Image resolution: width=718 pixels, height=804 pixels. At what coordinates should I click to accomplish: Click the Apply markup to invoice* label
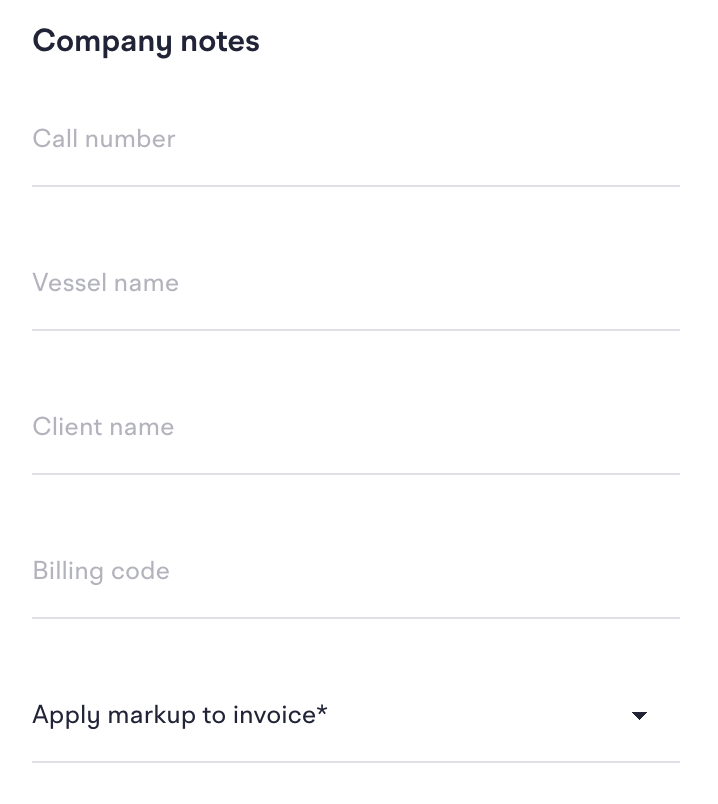180,716
